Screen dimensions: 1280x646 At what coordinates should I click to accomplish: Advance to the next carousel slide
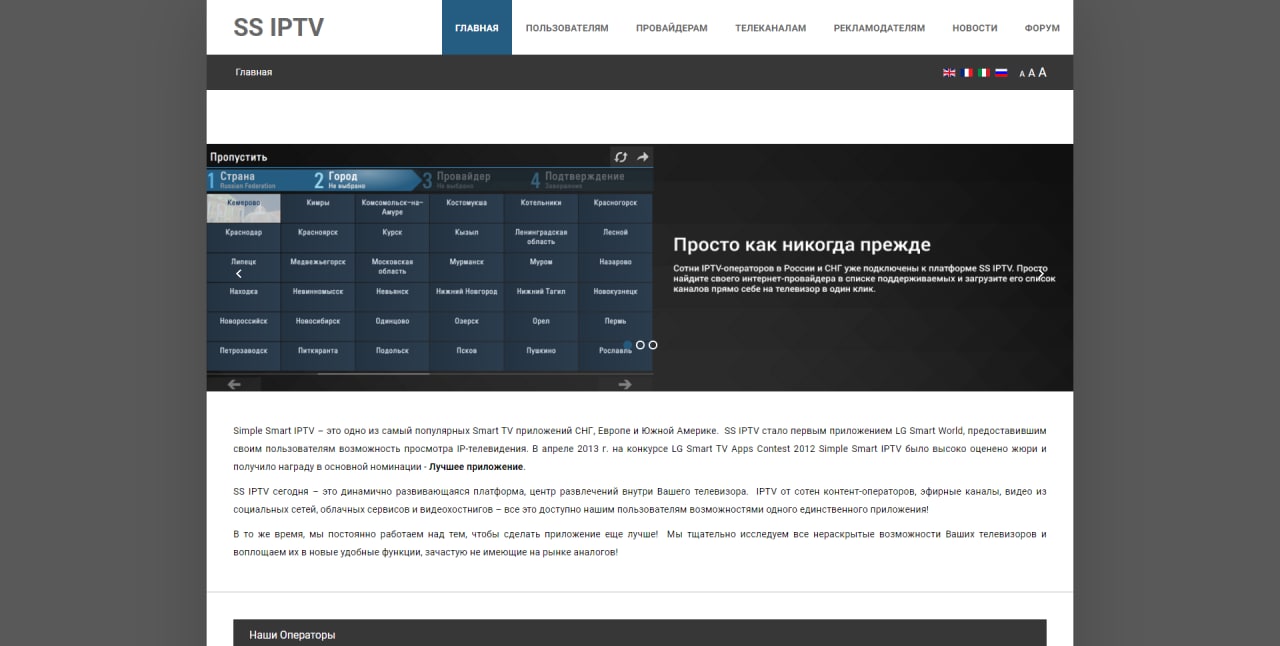point(1041,274)
